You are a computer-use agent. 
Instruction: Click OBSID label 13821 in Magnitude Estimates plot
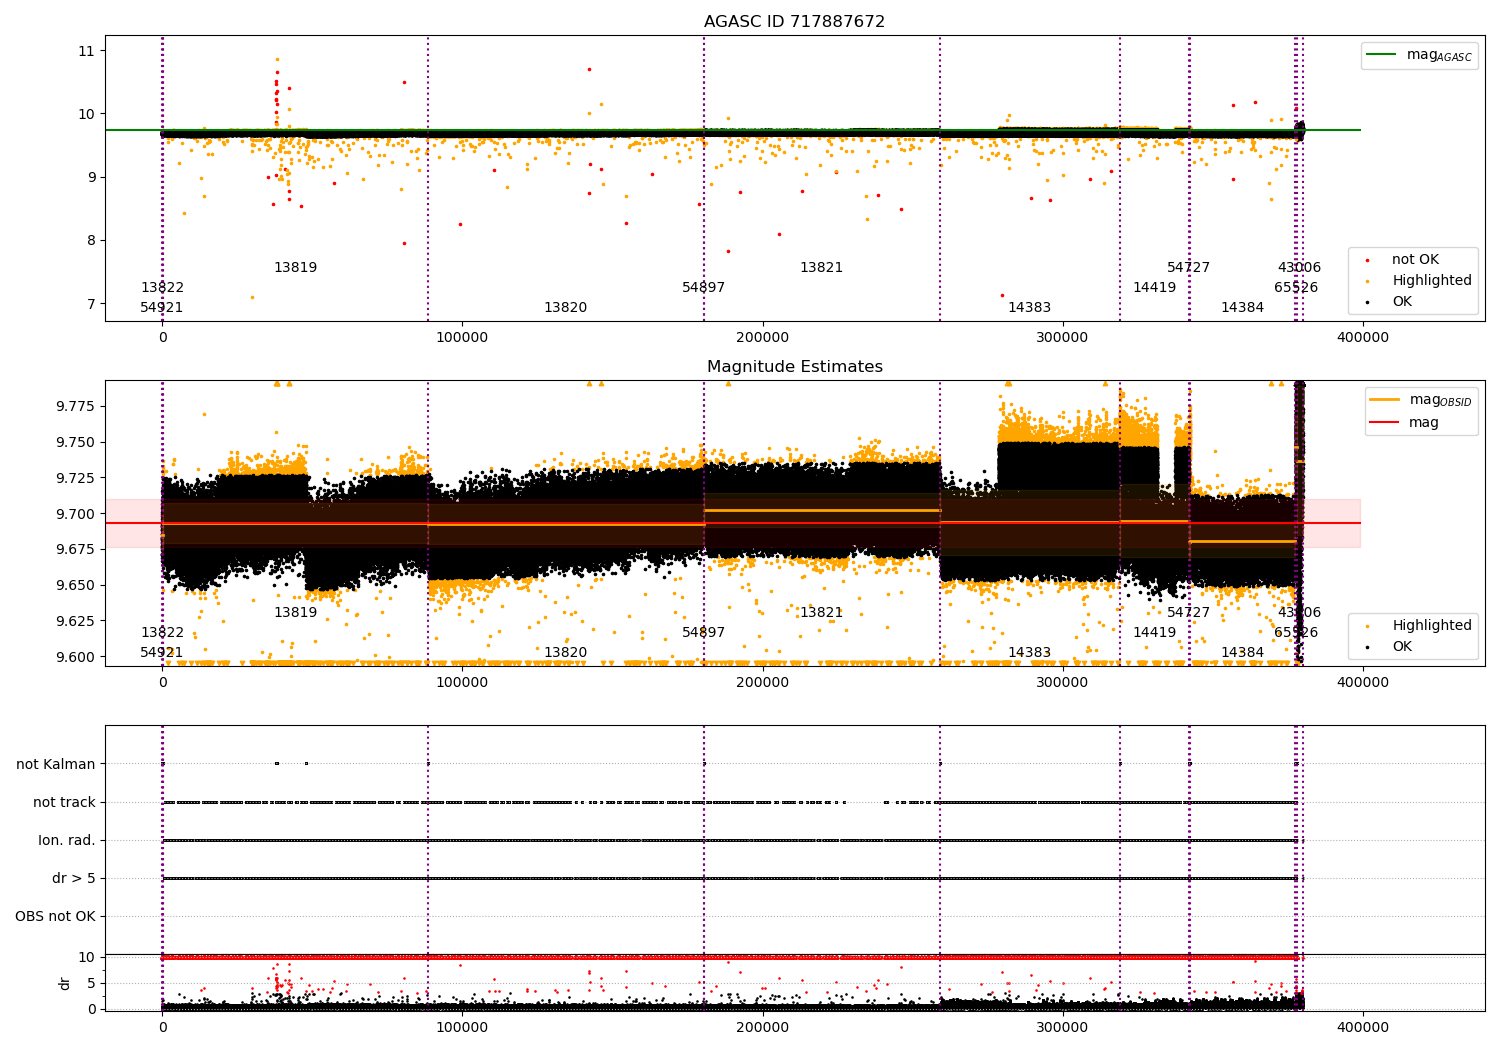pos(821,613)
